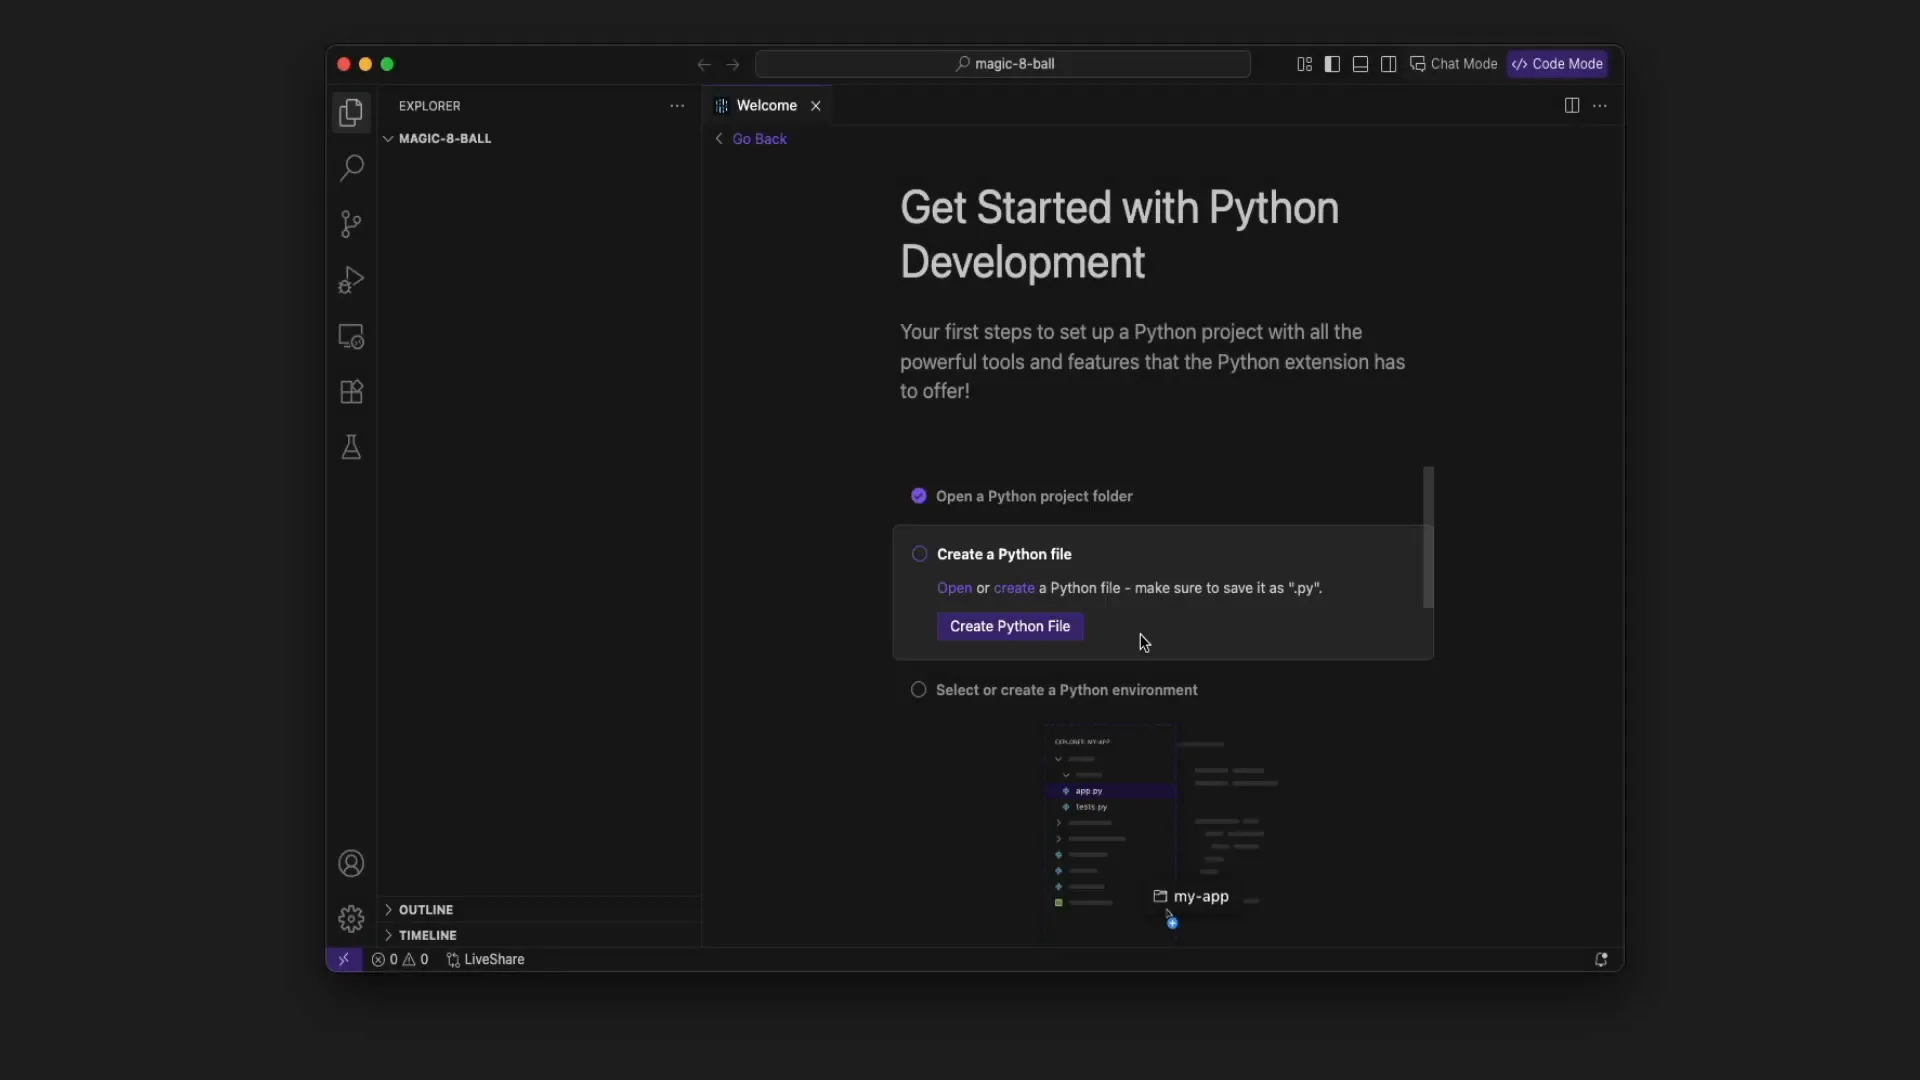The height and width of the screenshot is (1080, 1920).
Task: Click the magic-8-ball command center search
Action: (1003, 64)
